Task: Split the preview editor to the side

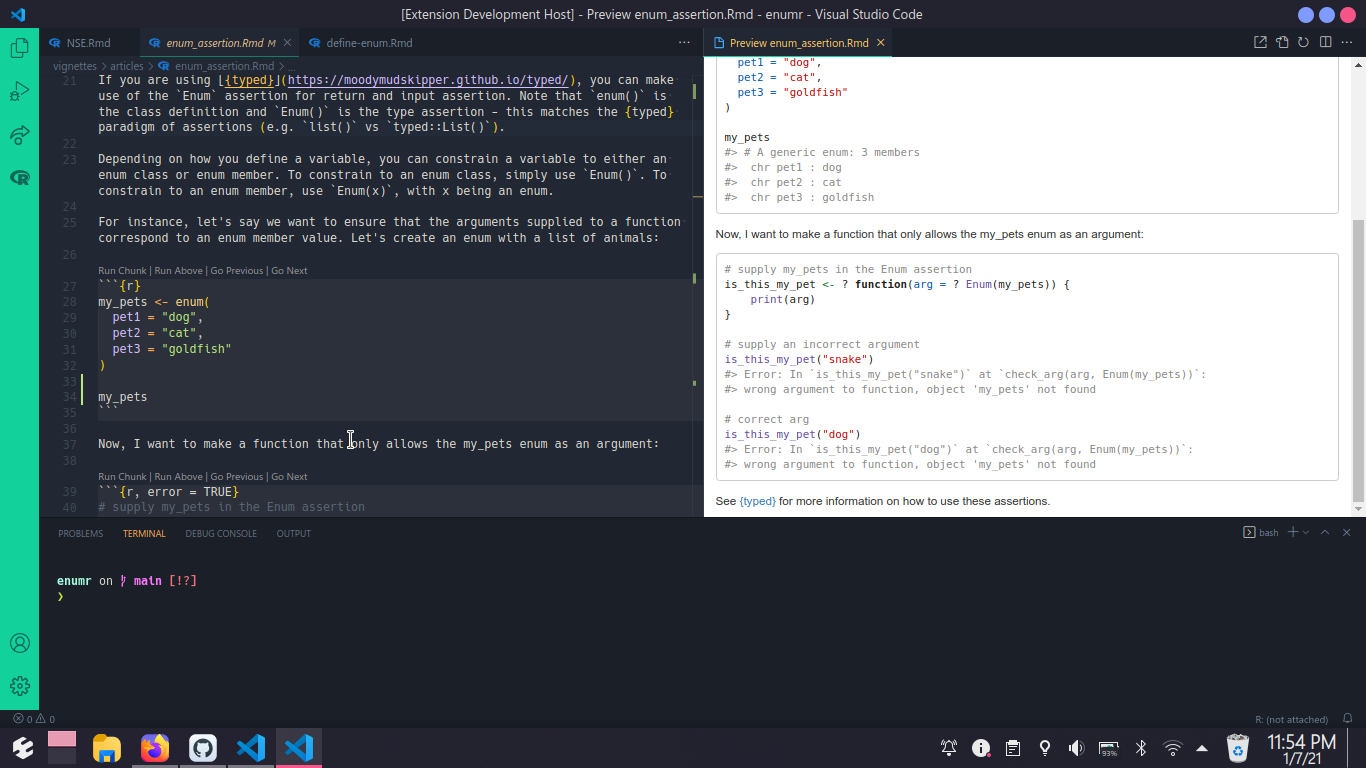Action: tap(1325, 43)
